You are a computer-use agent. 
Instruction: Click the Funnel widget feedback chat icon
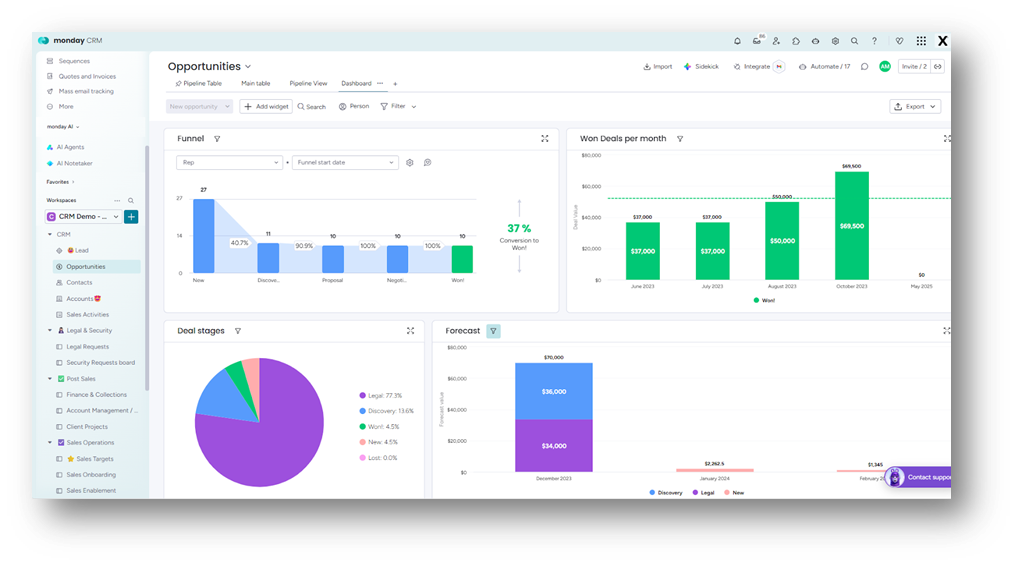tap(427, 163)
